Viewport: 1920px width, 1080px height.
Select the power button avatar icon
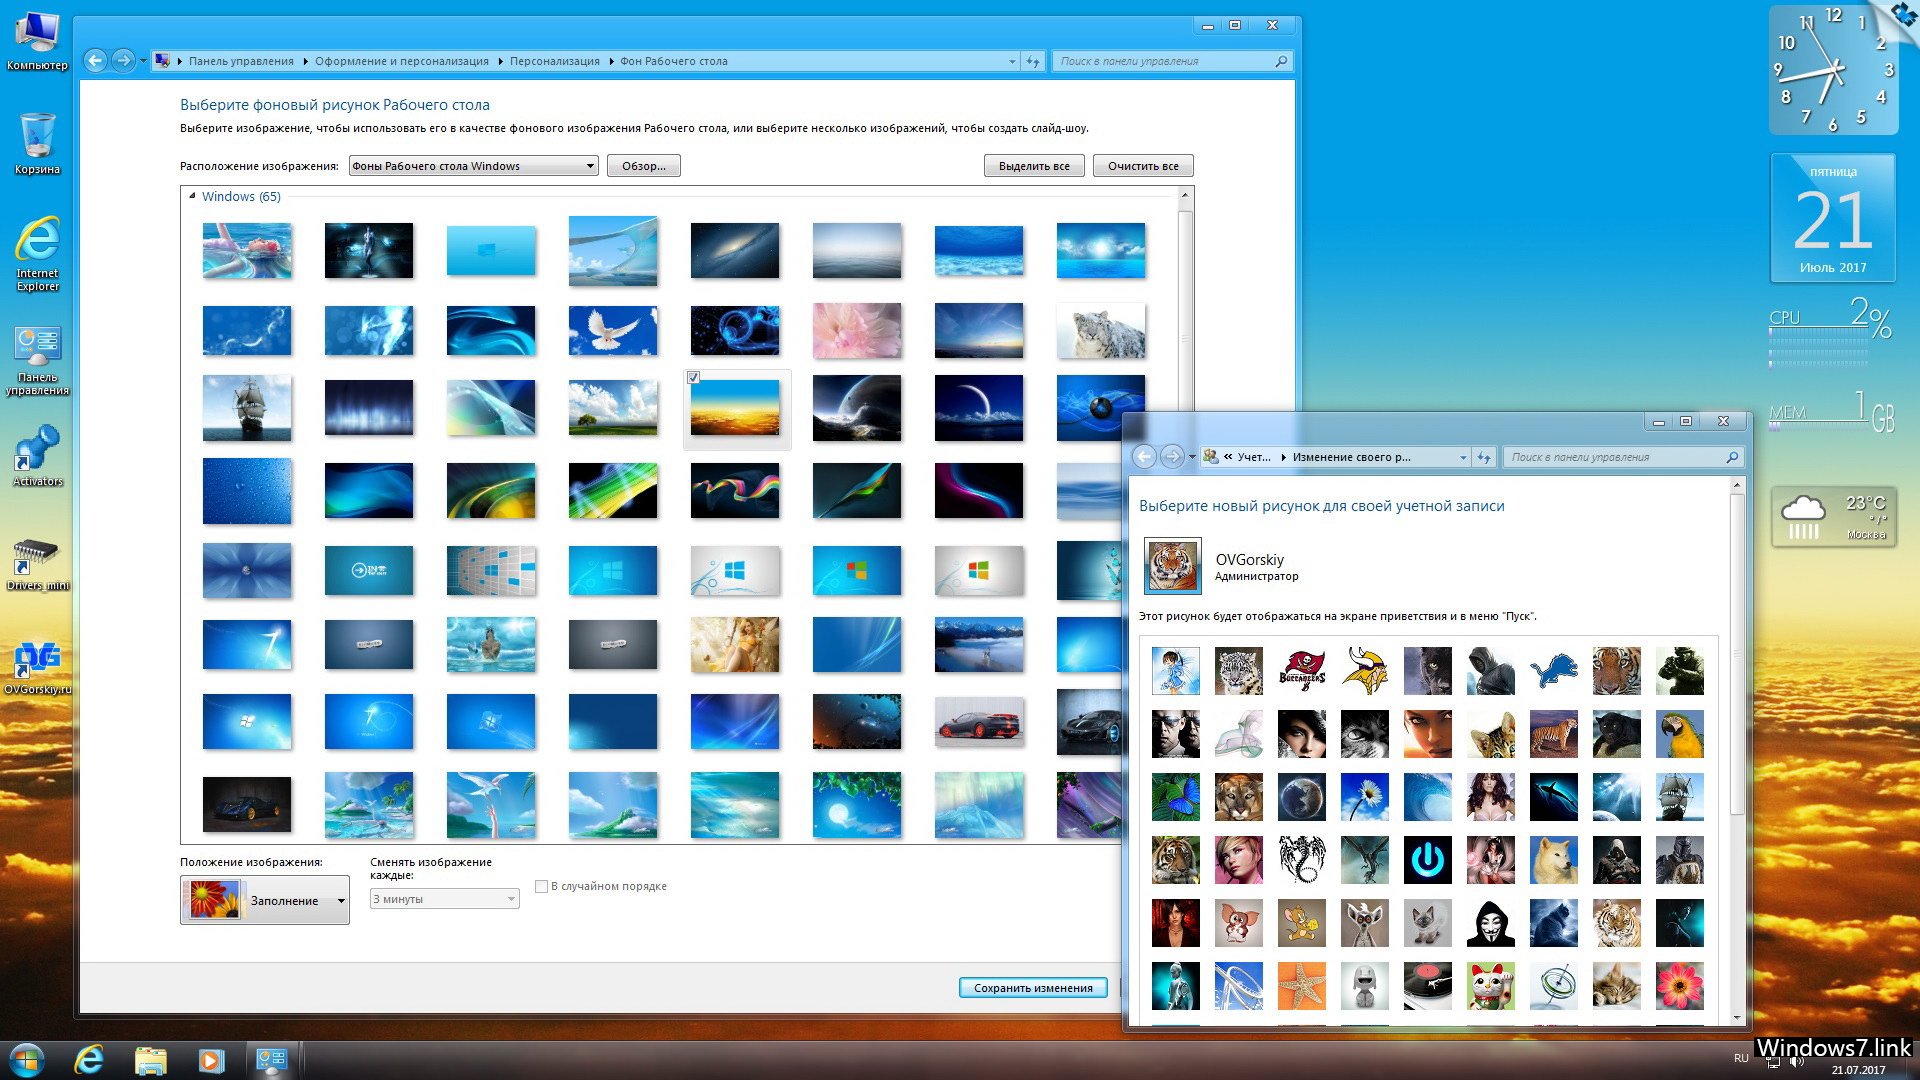[1427, 858]
